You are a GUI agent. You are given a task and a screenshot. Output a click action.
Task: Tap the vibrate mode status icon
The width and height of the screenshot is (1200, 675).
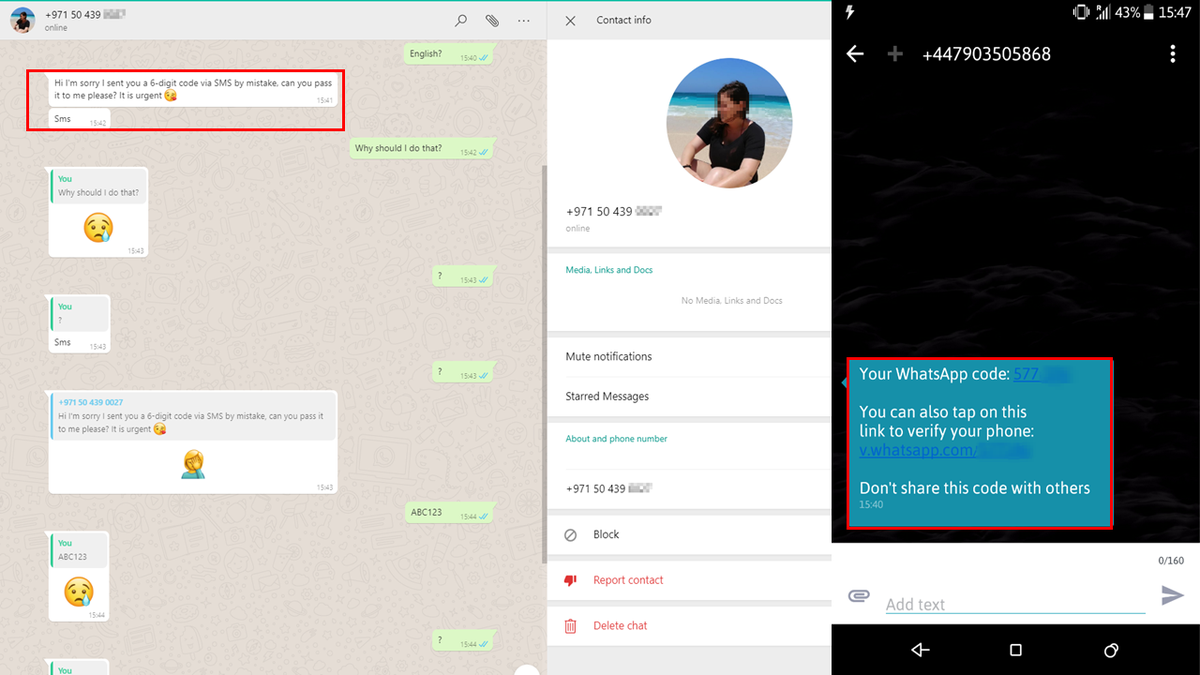[1081, 12]
